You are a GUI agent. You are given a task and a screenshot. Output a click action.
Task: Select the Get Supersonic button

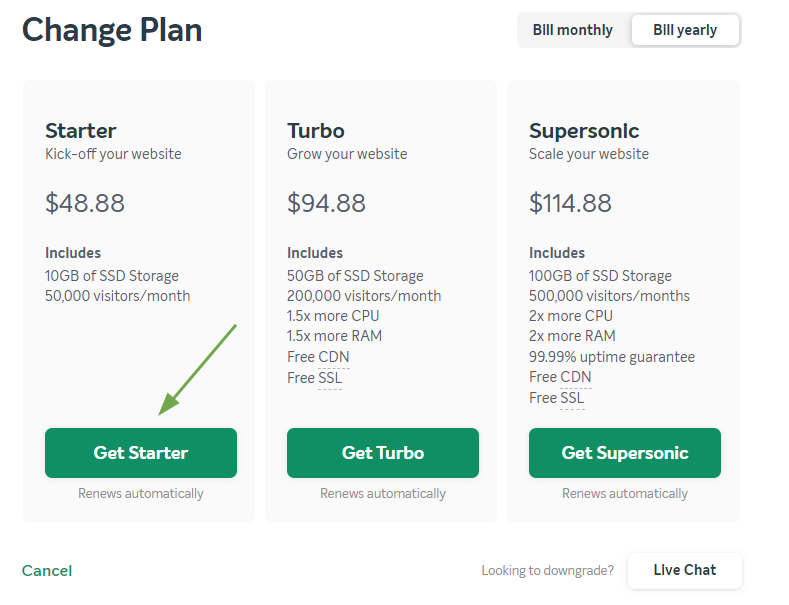625,453
